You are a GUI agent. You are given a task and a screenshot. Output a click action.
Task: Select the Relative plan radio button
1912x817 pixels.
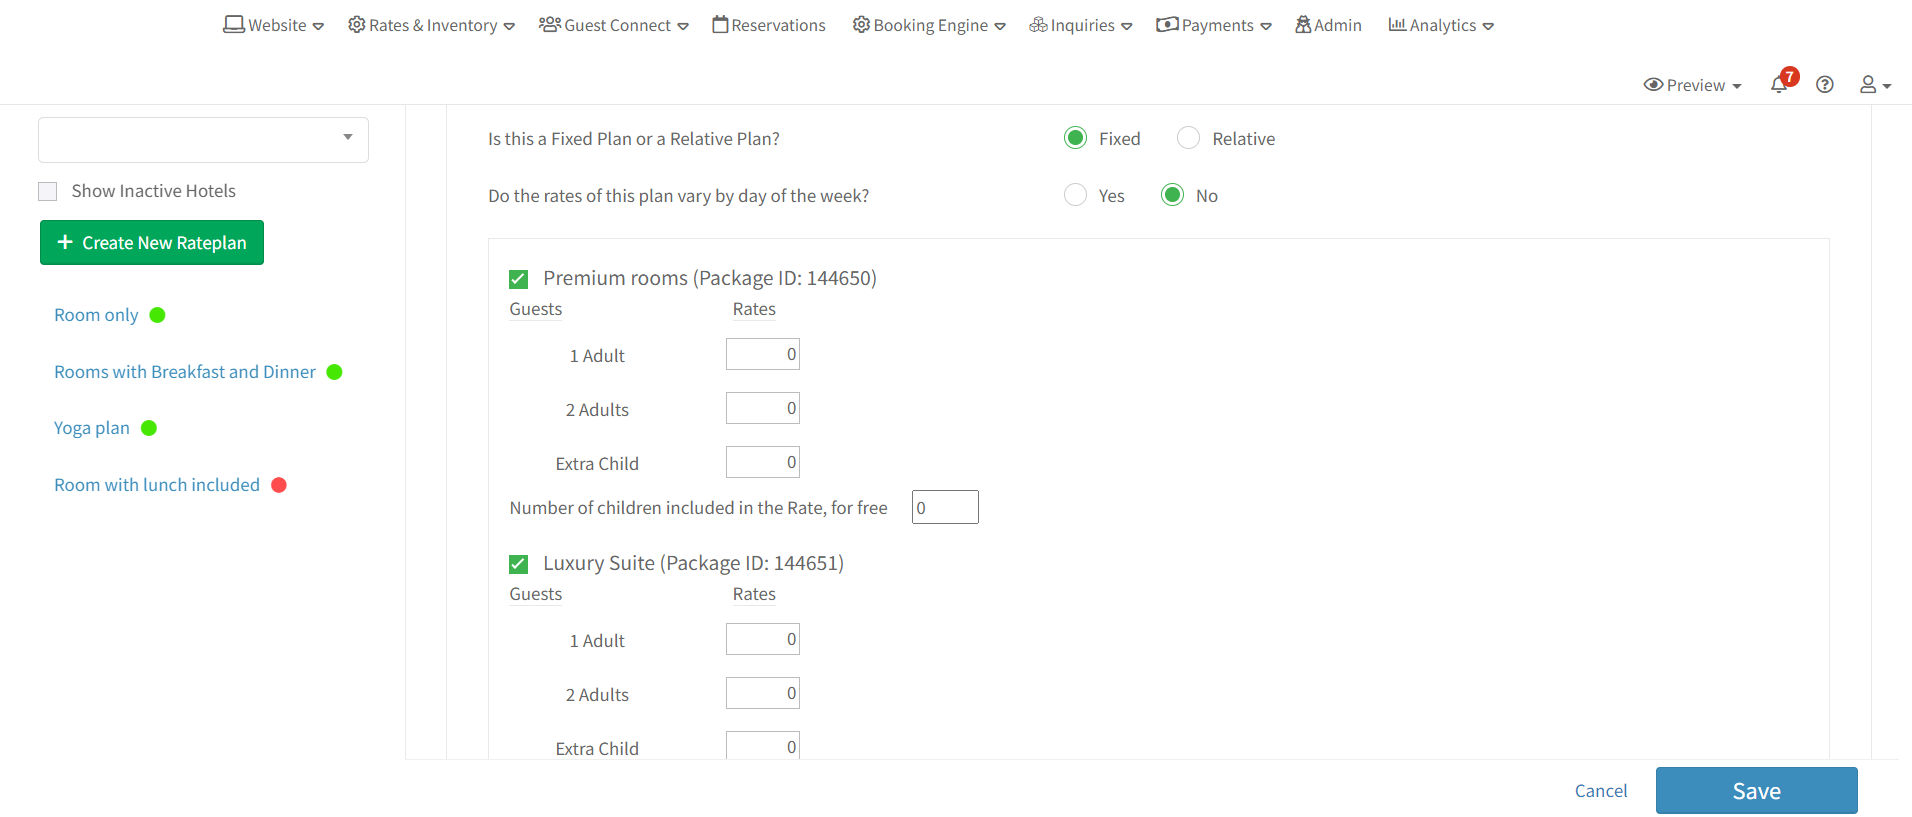pos(1188,138)
